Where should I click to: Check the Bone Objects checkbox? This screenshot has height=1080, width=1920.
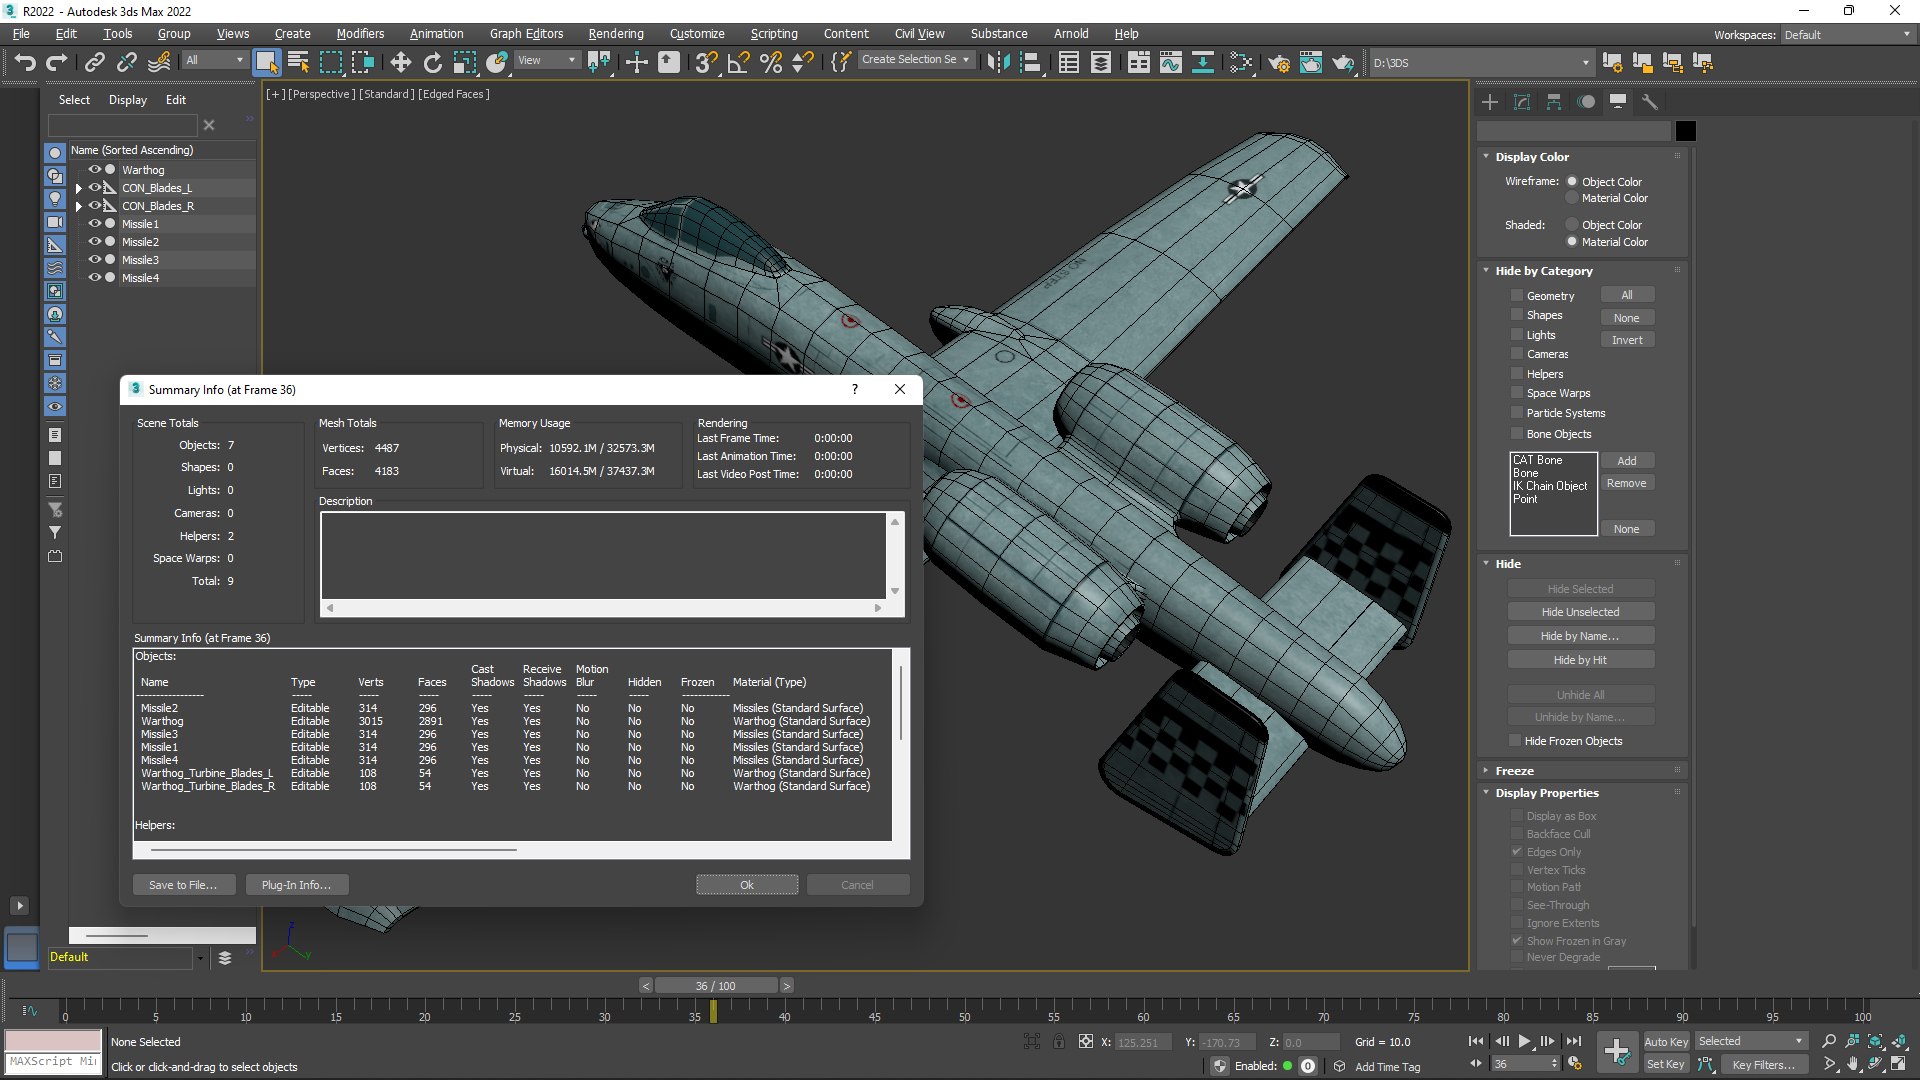click(x=1517, y=434)
